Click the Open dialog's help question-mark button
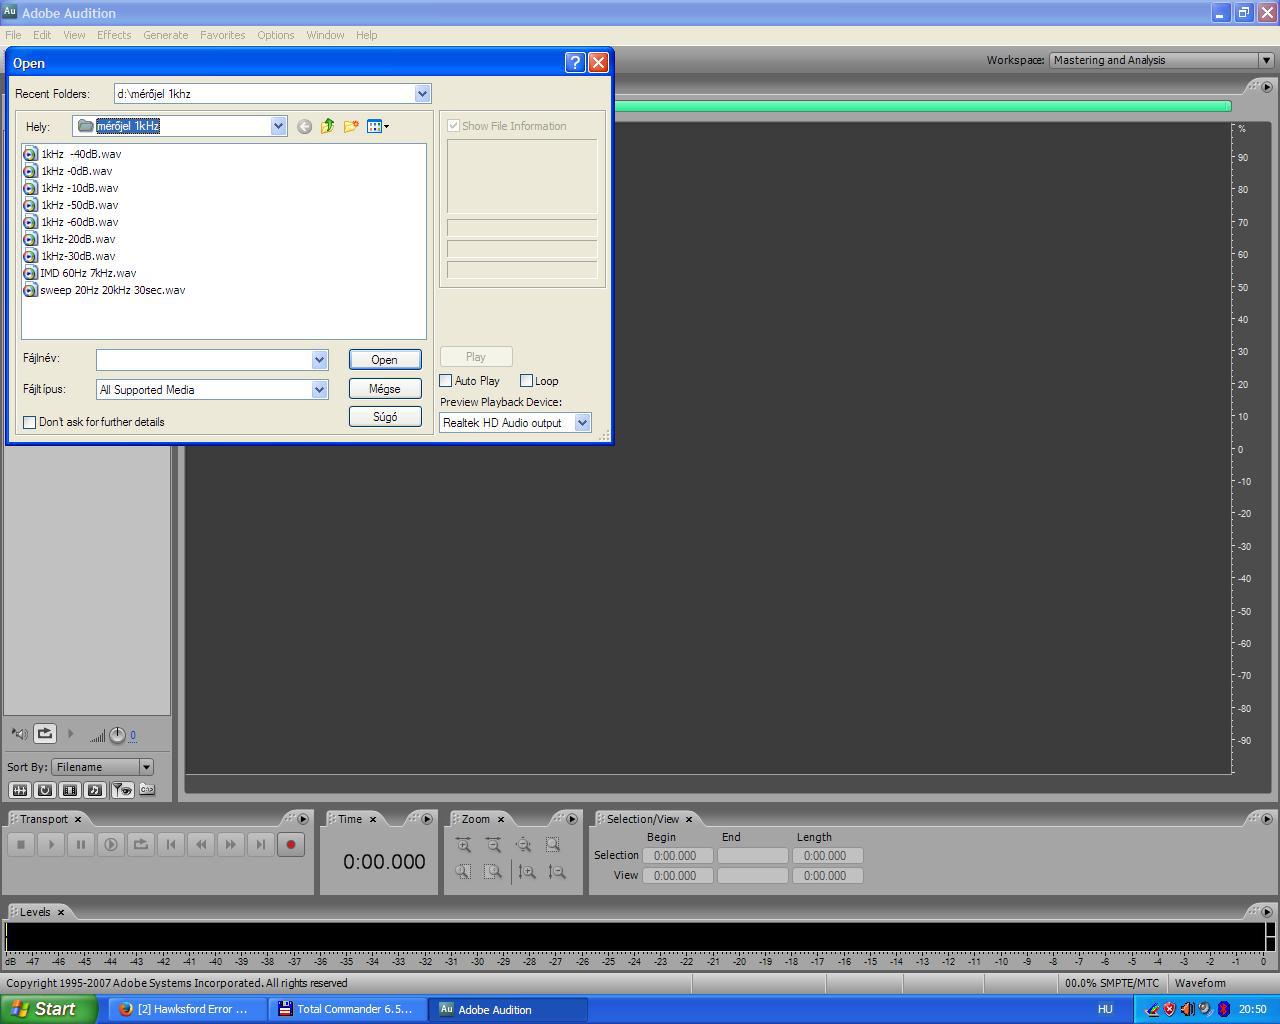This screenshot has height=1024, width=1280. point(575,62)
